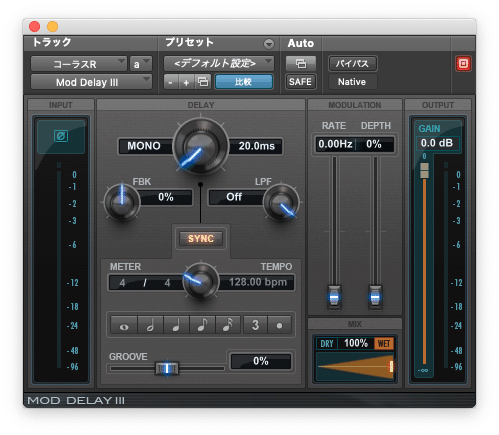The image size is (499, 435).
Task: Click the red target plug-in button
Action: pyautogui.click(x=463, y=63)
